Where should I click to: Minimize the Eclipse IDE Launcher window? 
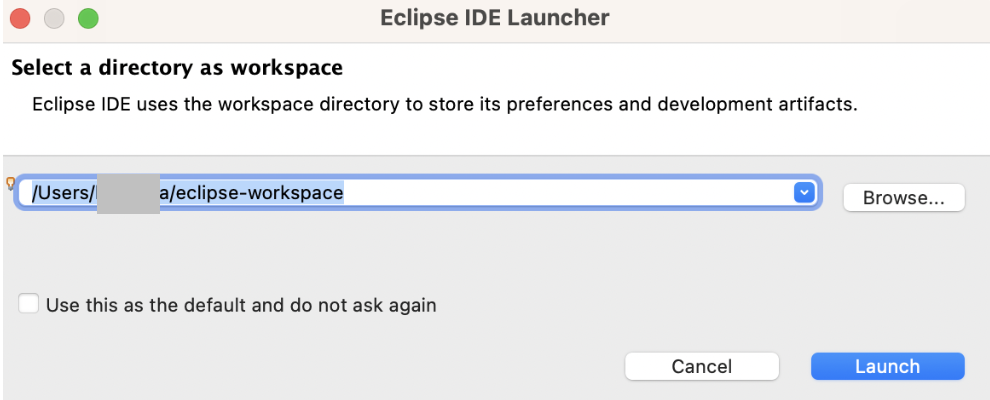[x=54, y=19]
